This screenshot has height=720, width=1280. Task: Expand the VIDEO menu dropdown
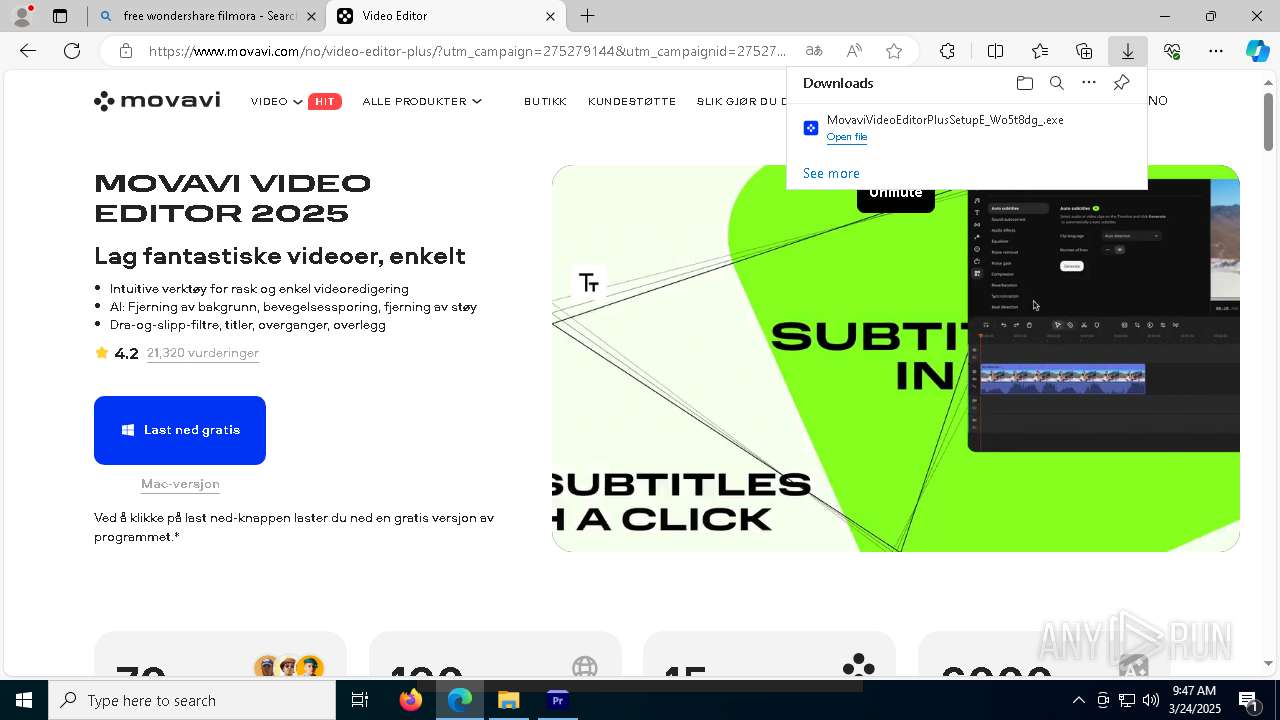[x=277, y=101]
